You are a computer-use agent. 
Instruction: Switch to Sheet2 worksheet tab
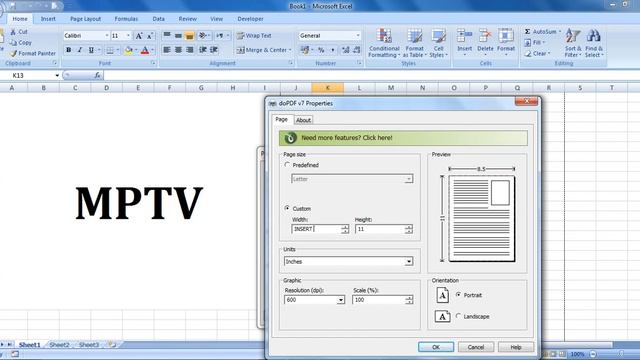tap(59, 345)
